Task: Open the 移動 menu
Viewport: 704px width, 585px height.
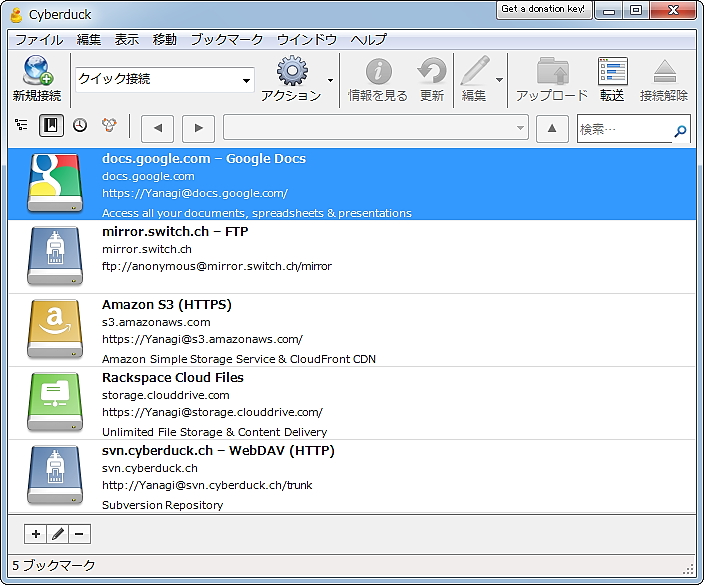Action: 164,40
